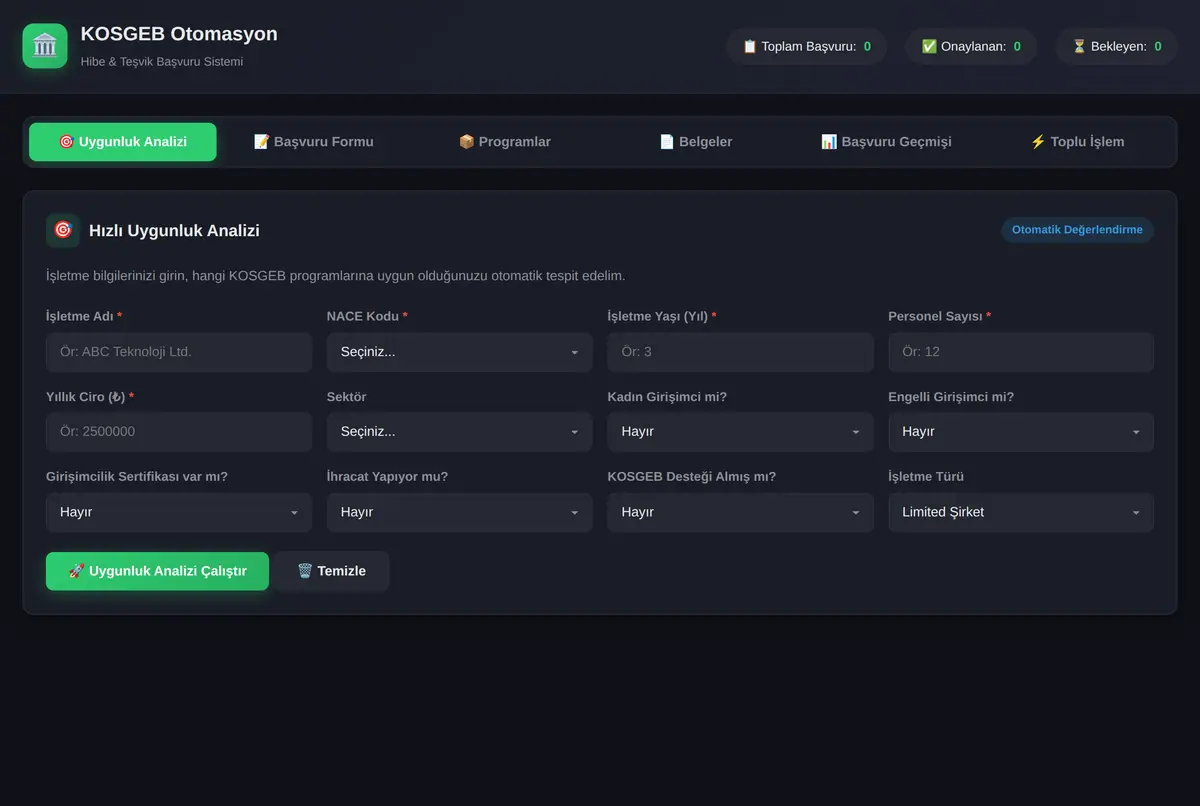Switch to the Başvuru Formu tab
This screenshot has height=806, width=1200.
pos(314,142)
